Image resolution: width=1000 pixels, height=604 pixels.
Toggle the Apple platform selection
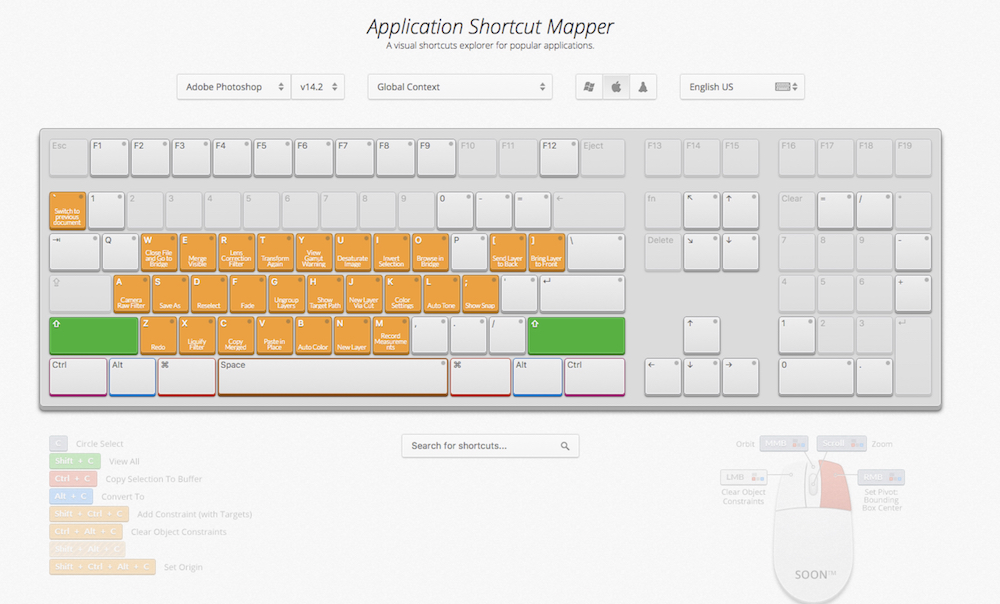tap(617, 87)
